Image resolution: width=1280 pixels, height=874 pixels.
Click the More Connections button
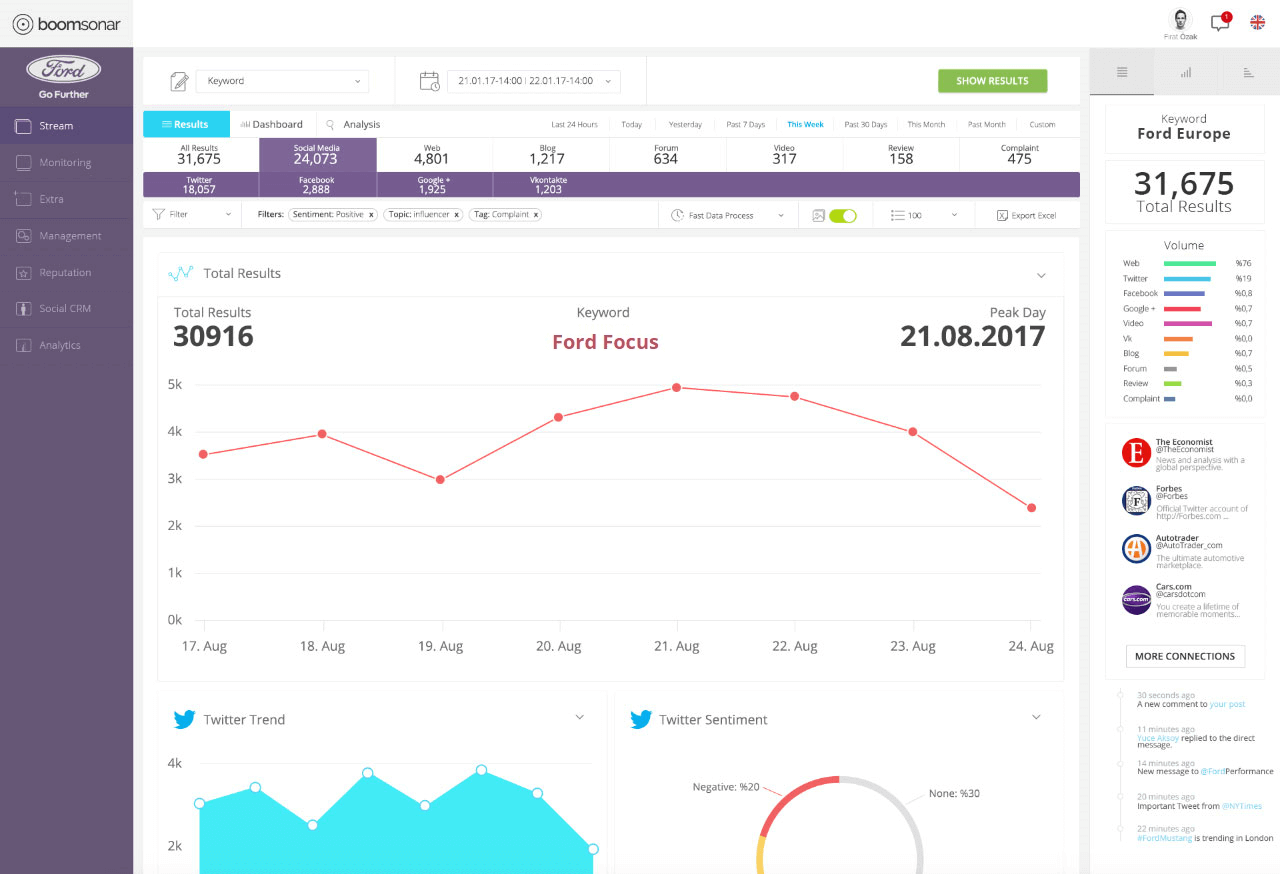(x=1185, y=656)
